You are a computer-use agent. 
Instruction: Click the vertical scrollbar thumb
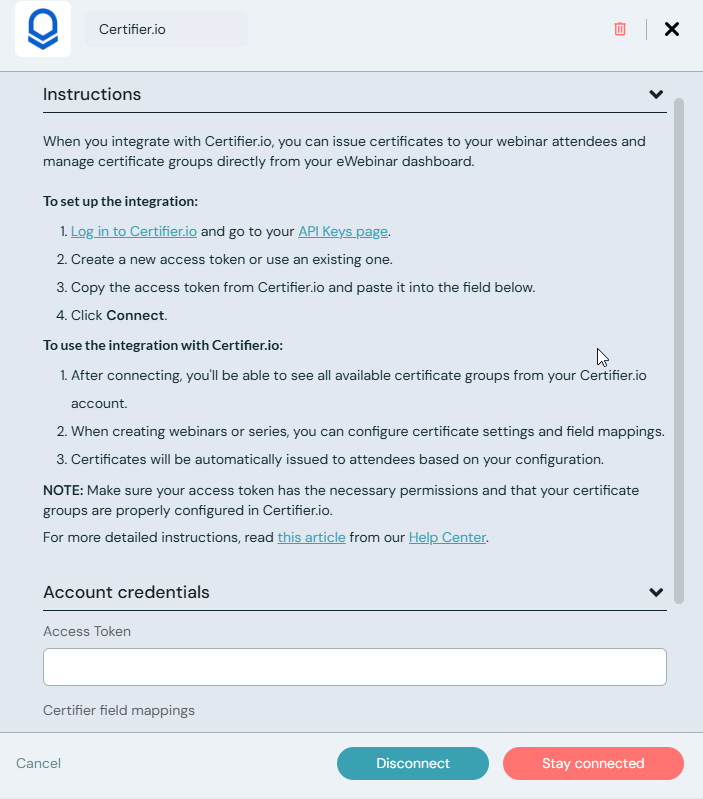point(679,350)
